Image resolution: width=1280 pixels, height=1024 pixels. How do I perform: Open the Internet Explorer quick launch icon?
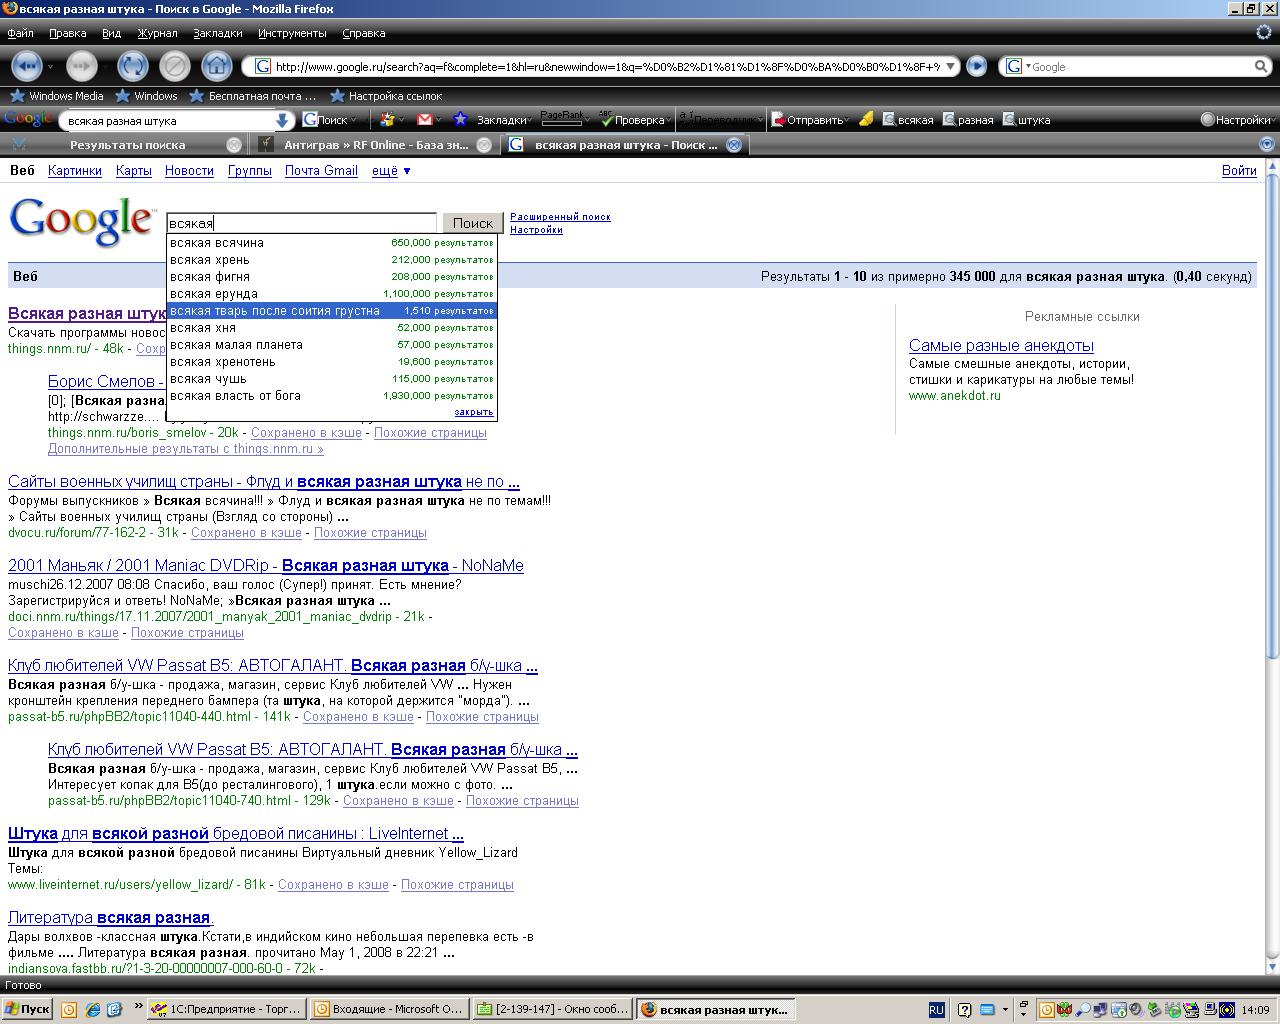pyautogui.click(x=93, y=1009)
